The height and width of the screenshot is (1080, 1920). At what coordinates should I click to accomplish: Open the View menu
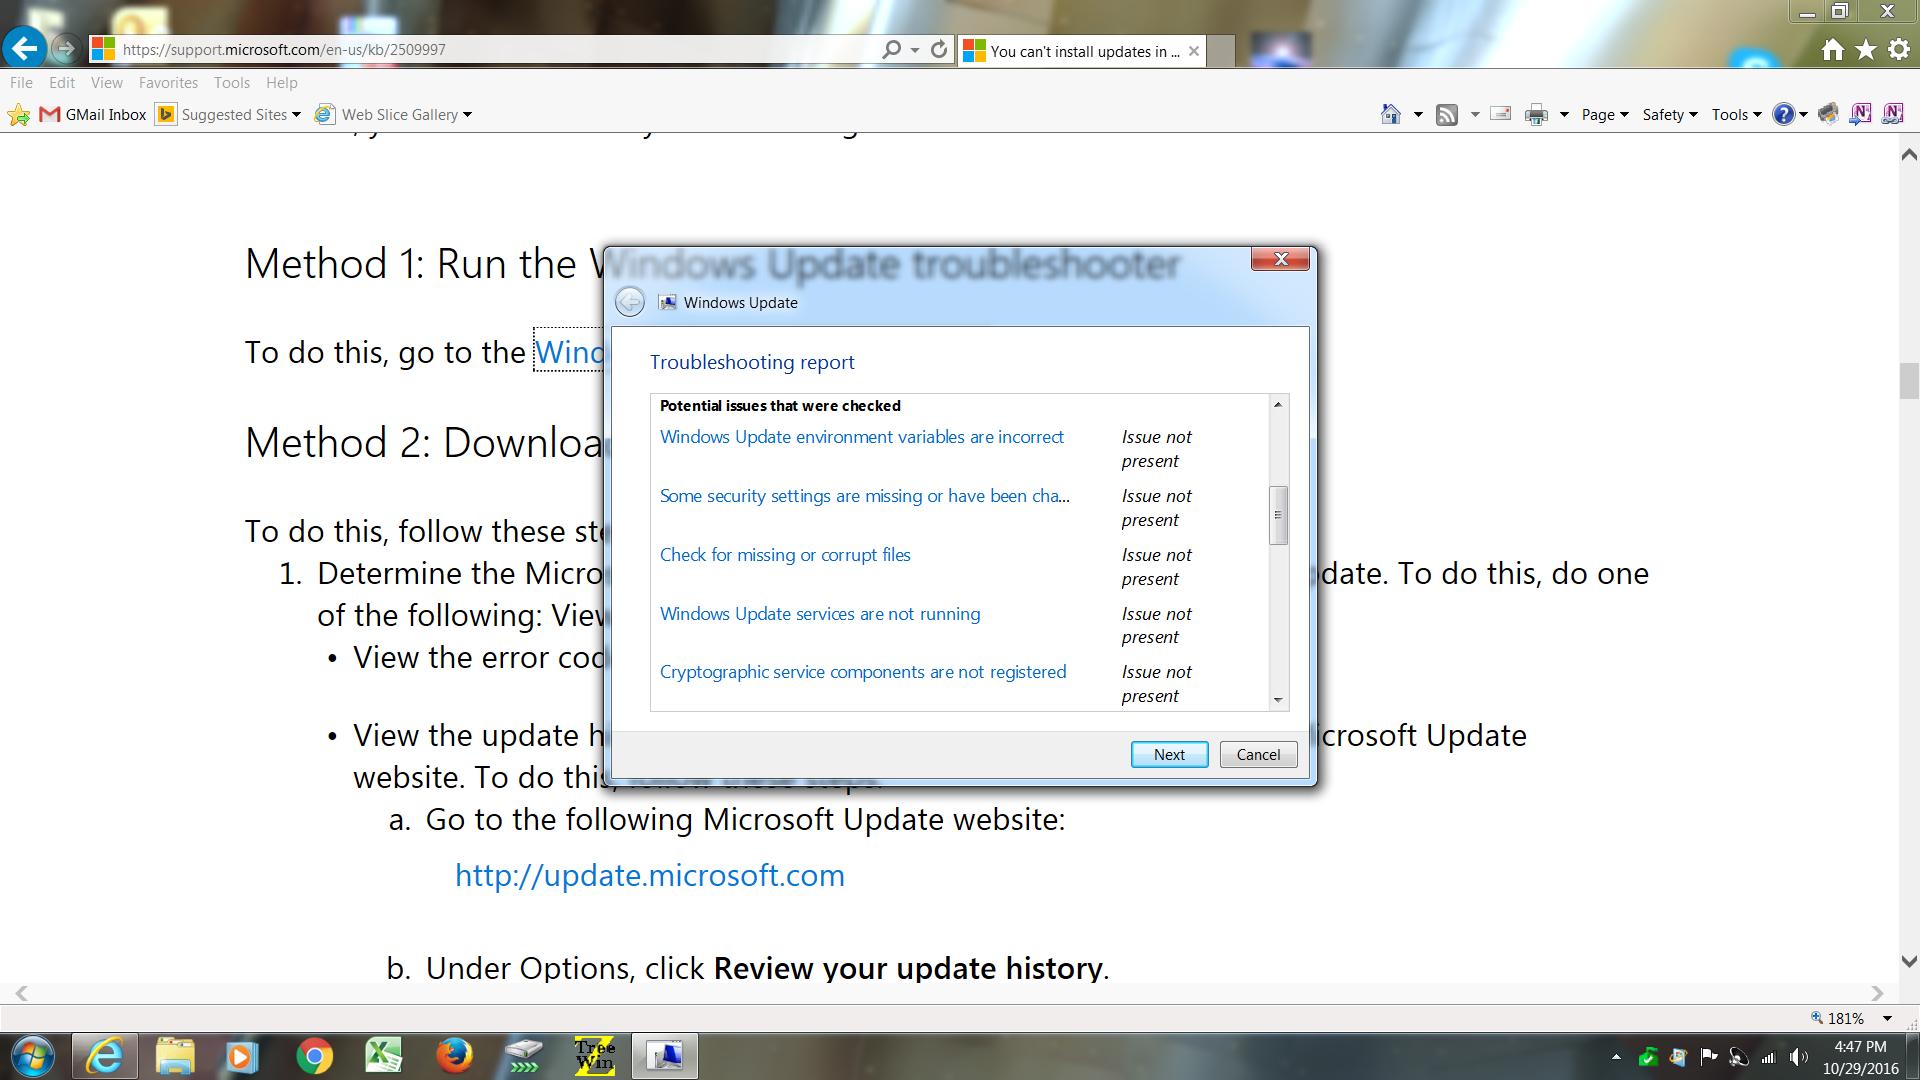point(106,83)
